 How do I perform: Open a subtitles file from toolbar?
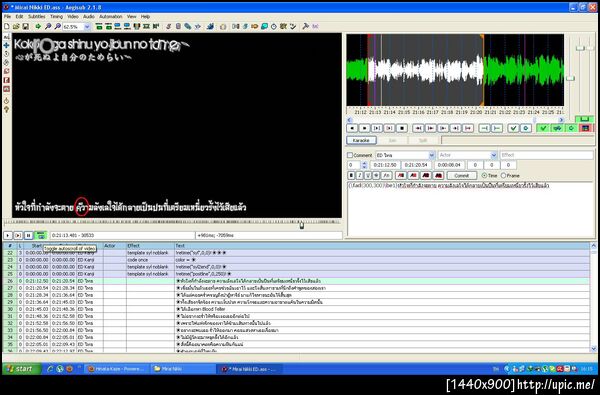pyautogui.click(x=16, y=26)
